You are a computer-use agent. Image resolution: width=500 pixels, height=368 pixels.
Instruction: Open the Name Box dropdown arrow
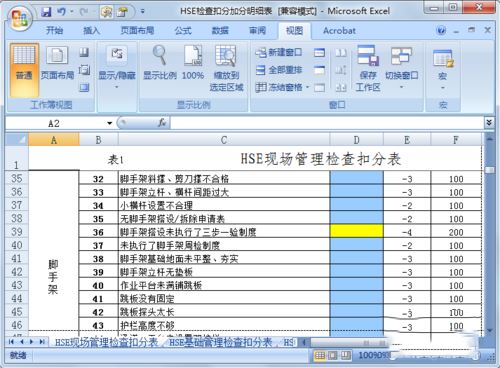click(110, 123)
